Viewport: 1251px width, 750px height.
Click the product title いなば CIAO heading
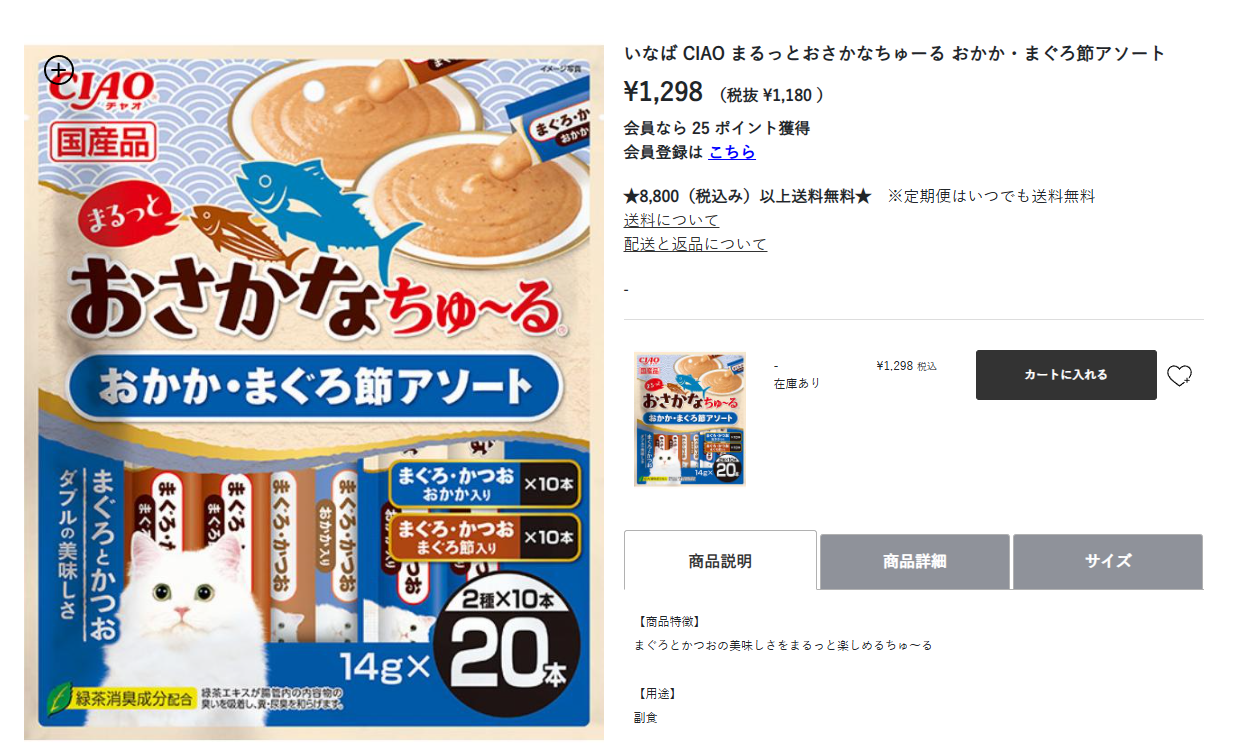[x=895, y=53]
